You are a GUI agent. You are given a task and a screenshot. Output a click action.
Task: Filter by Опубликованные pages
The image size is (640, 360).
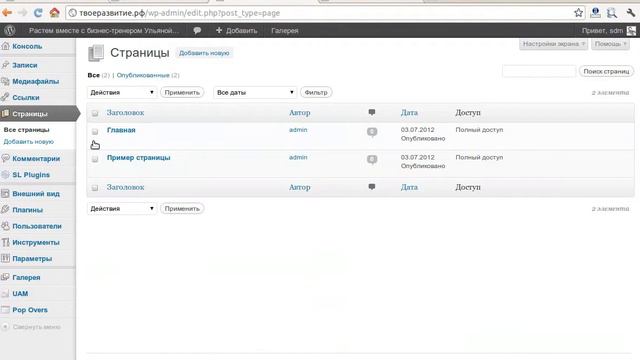pyautogui.click(x=143, y=75)
